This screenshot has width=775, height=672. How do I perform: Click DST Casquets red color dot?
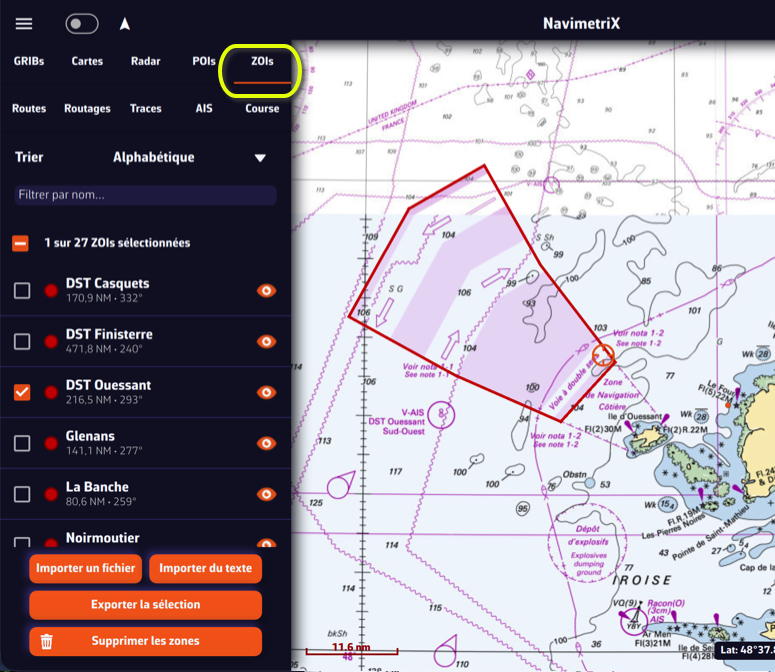[51, 291]
